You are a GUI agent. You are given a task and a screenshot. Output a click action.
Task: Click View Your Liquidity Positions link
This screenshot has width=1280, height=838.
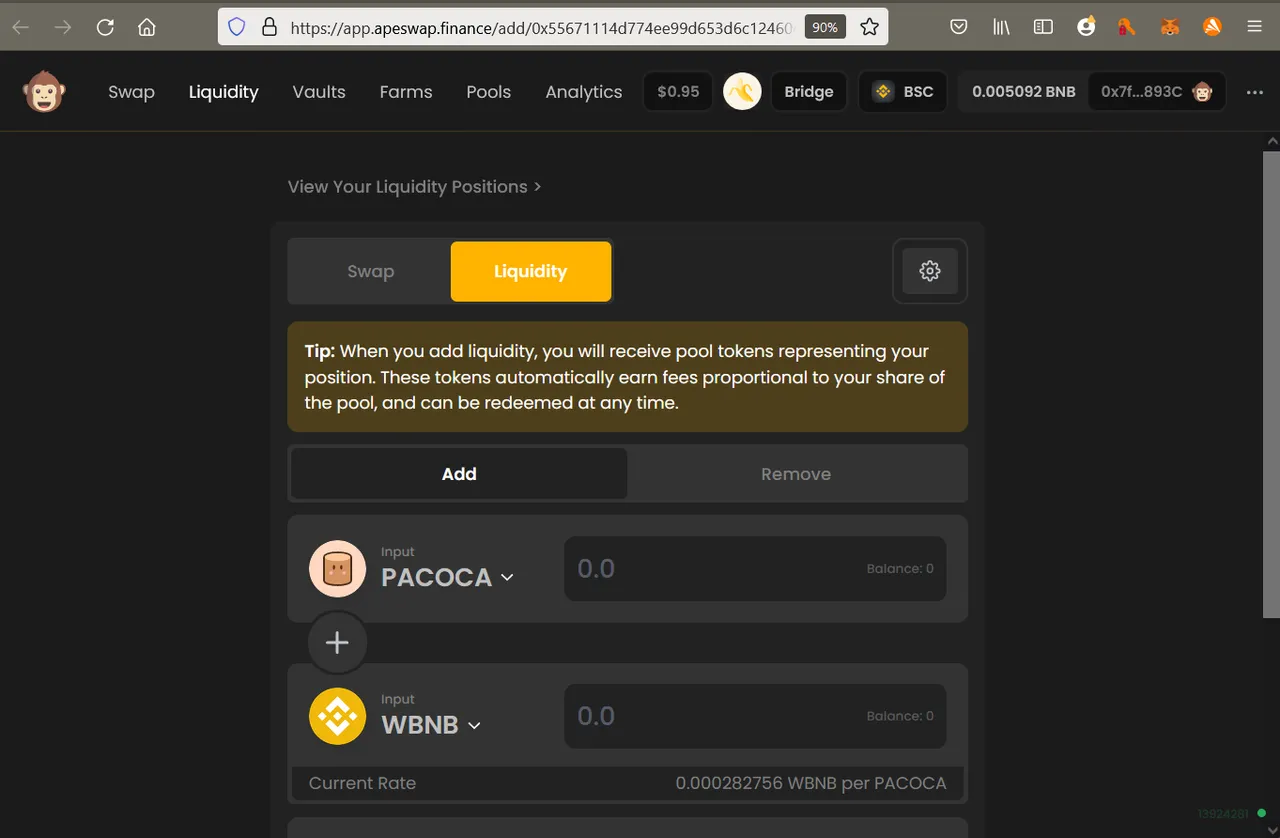(x=414, y=187)
